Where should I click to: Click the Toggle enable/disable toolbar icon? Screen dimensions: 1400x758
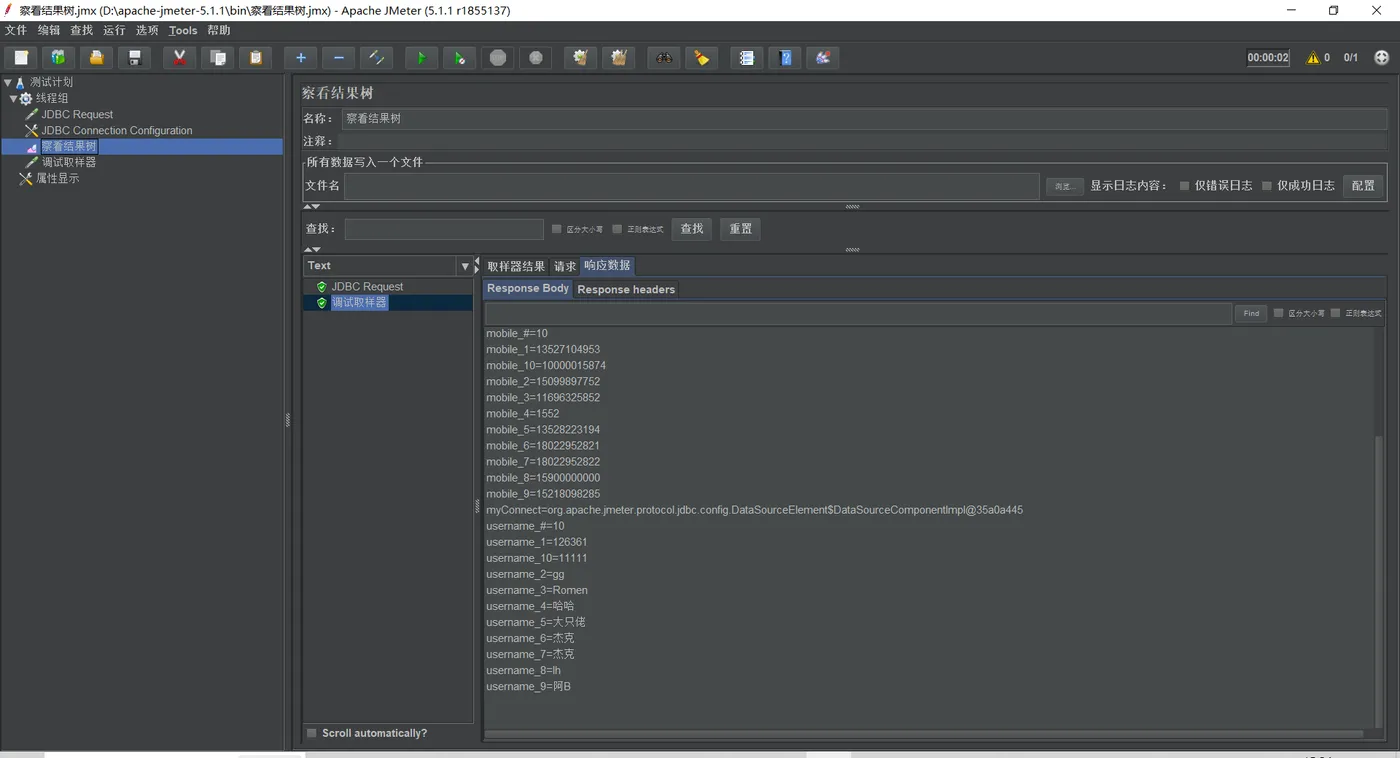pos(376,58)
